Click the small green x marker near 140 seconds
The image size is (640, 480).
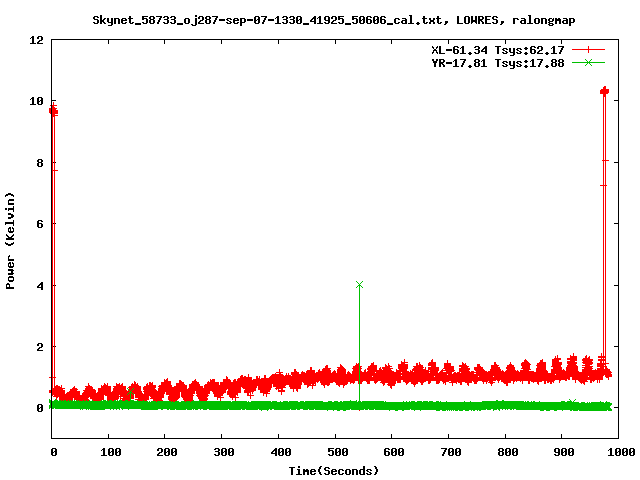coord(130,391)
